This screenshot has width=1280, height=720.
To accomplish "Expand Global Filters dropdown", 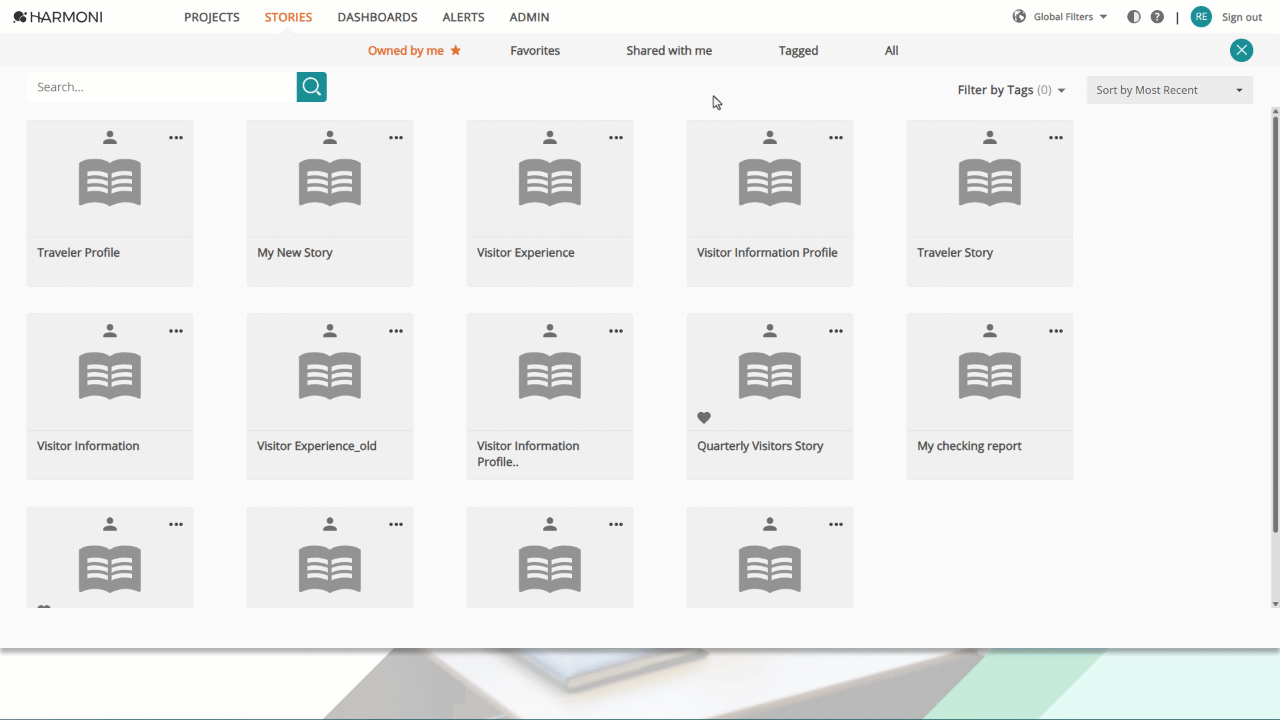I will click(1061, 17).
